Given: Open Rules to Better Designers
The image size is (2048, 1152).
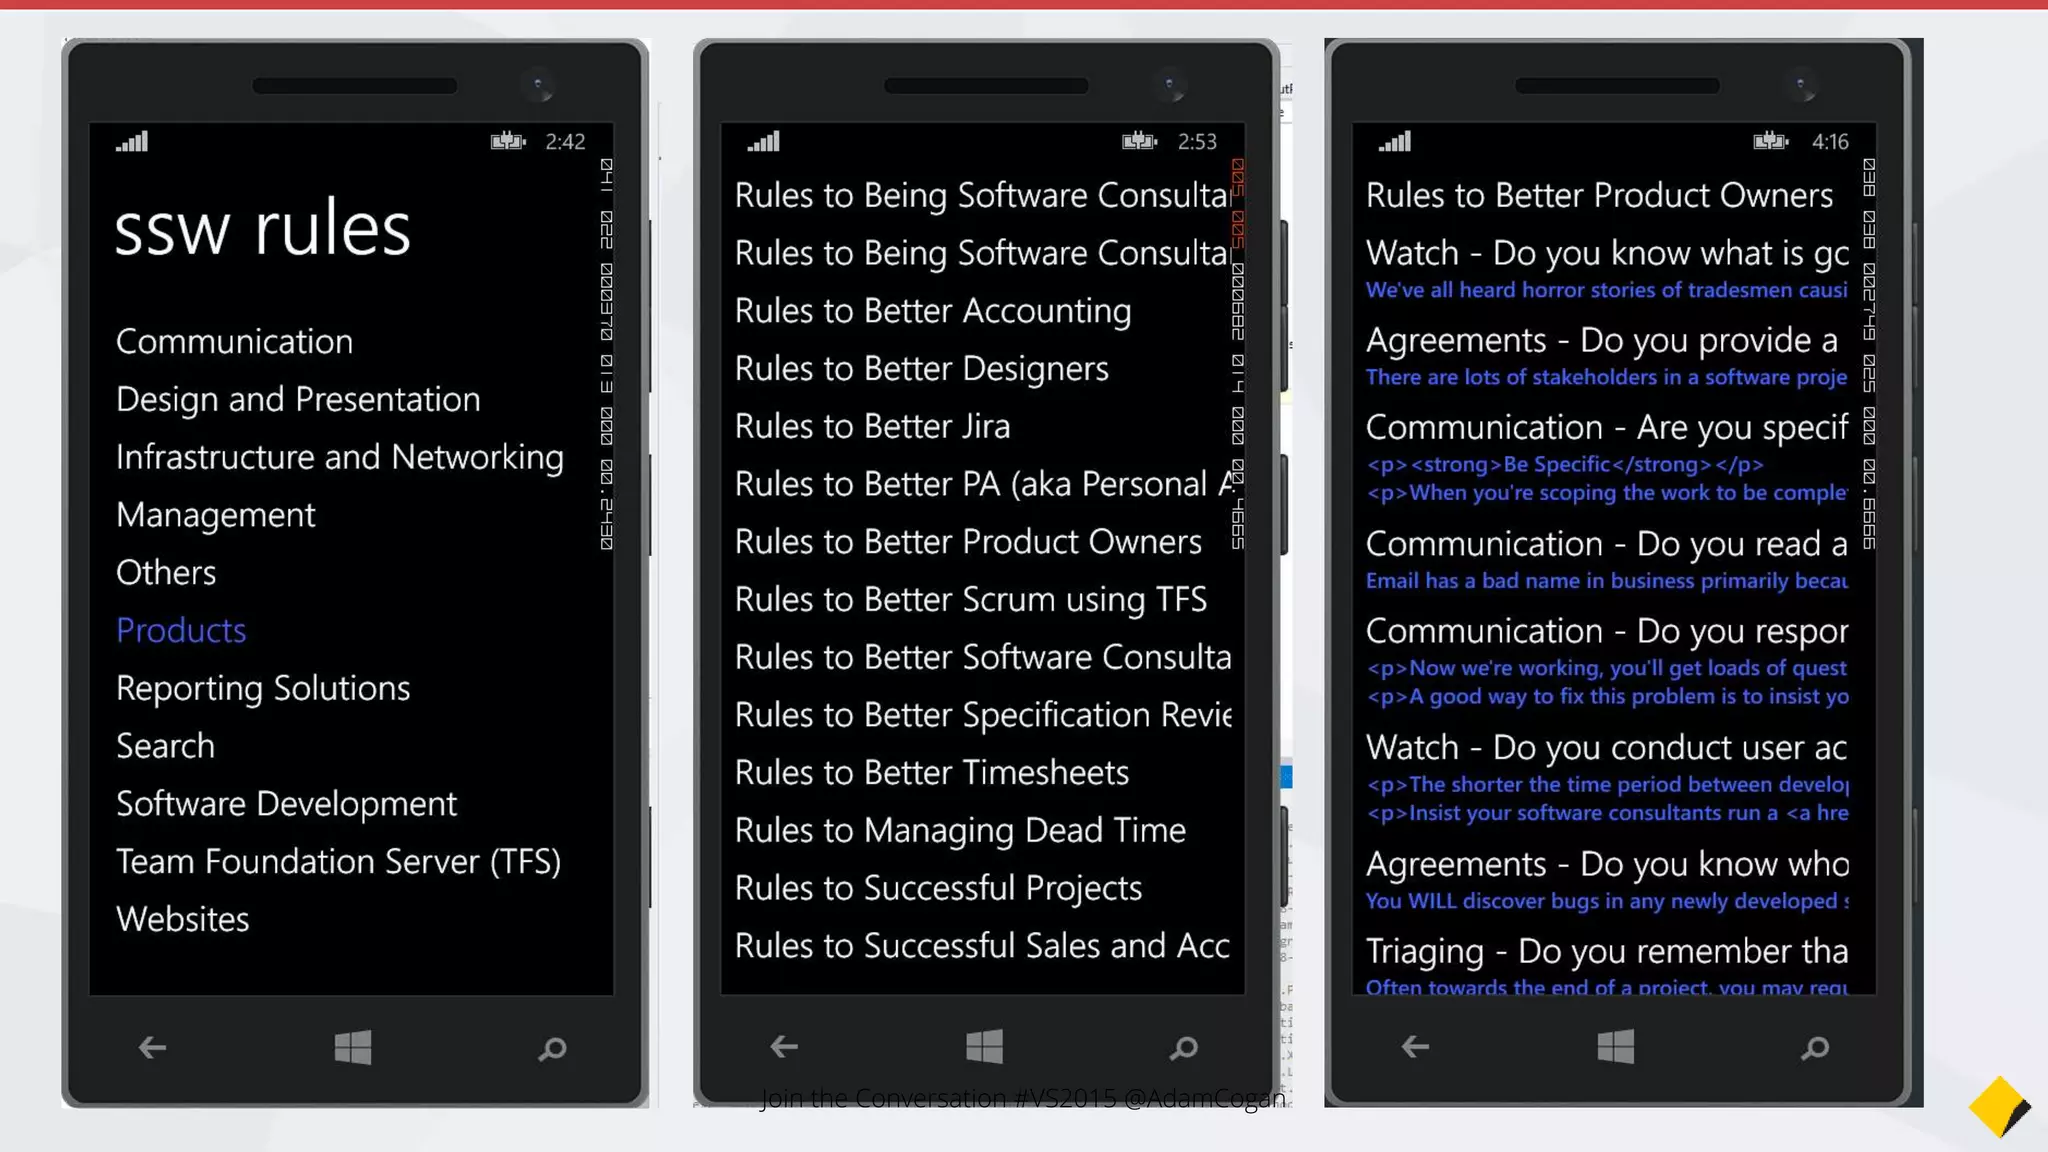Looking at the screenshot, I should (x=921, y=369).
